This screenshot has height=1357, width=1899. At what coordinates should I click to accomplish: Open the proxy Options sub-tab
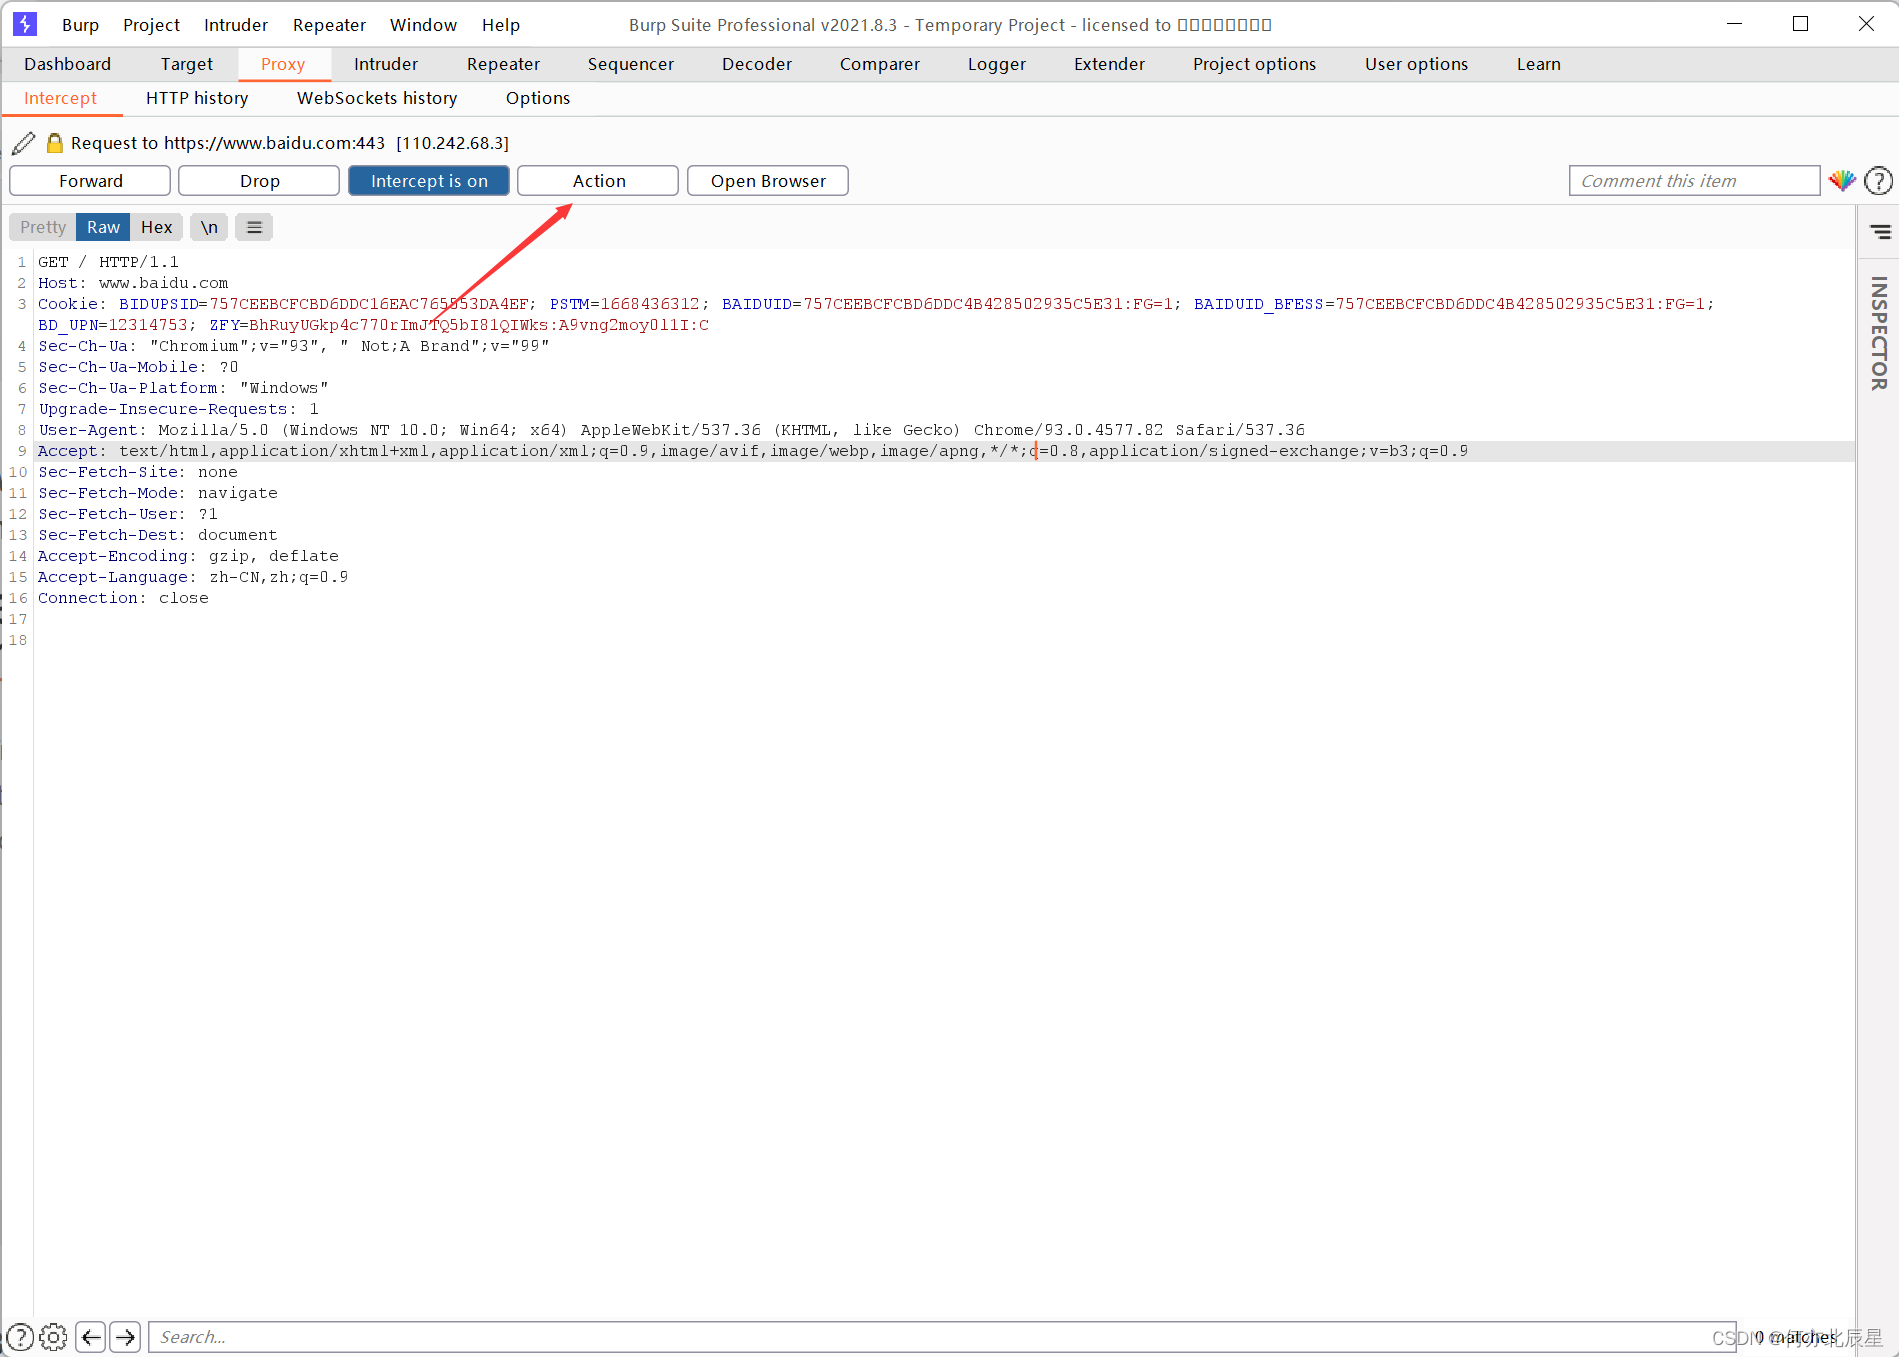(538, 98)
